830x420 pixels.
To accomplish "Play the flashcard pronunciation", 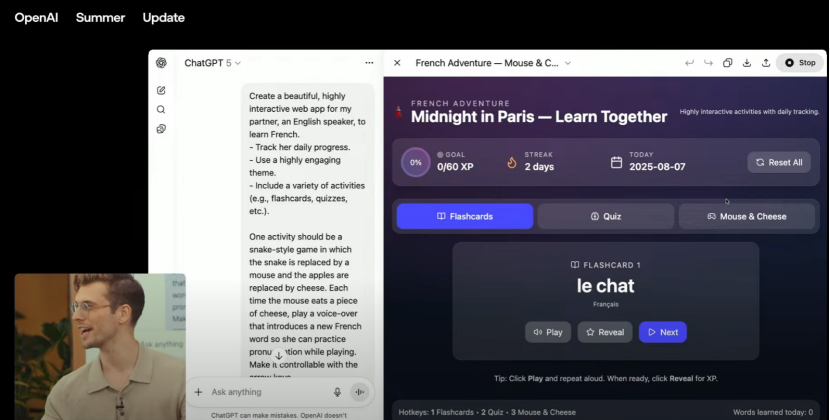I will [548, 332].
